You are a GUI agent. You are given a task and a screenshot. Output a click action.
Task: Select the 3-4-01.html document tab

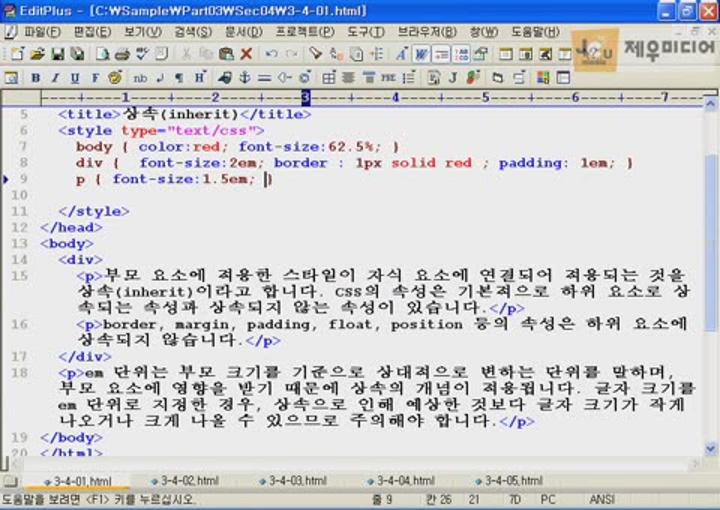coord(78,481)
